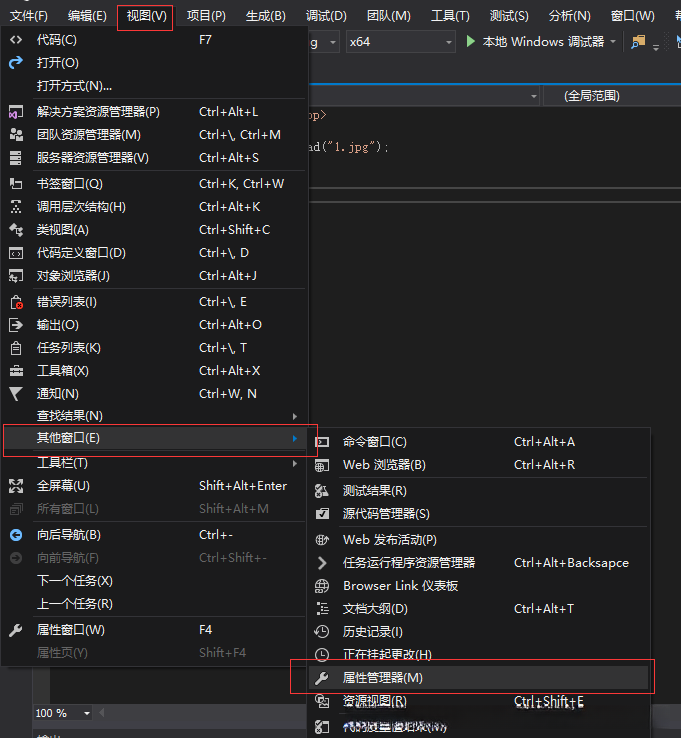
Task: Open the Test (测试) menu
Action: (x=509, y=16)
